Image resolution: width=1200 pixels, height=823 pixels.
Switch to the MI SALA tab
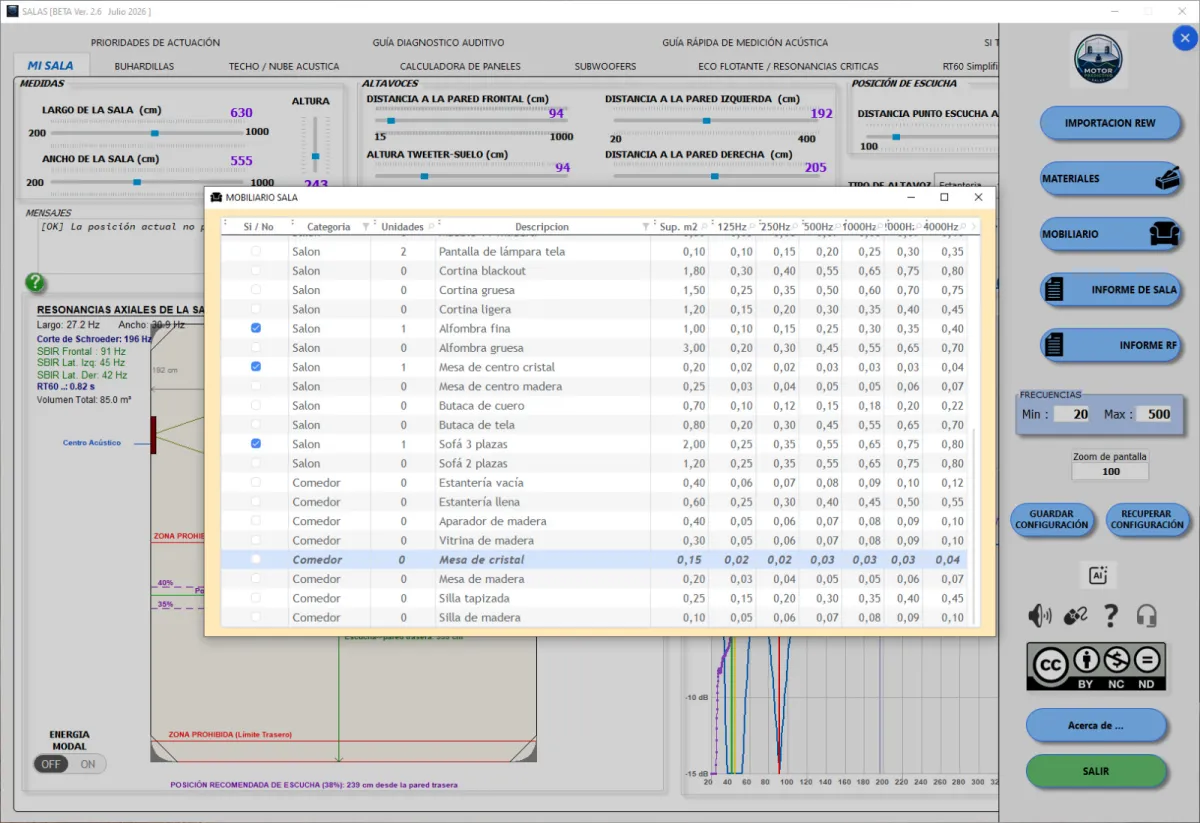point(50,66)
